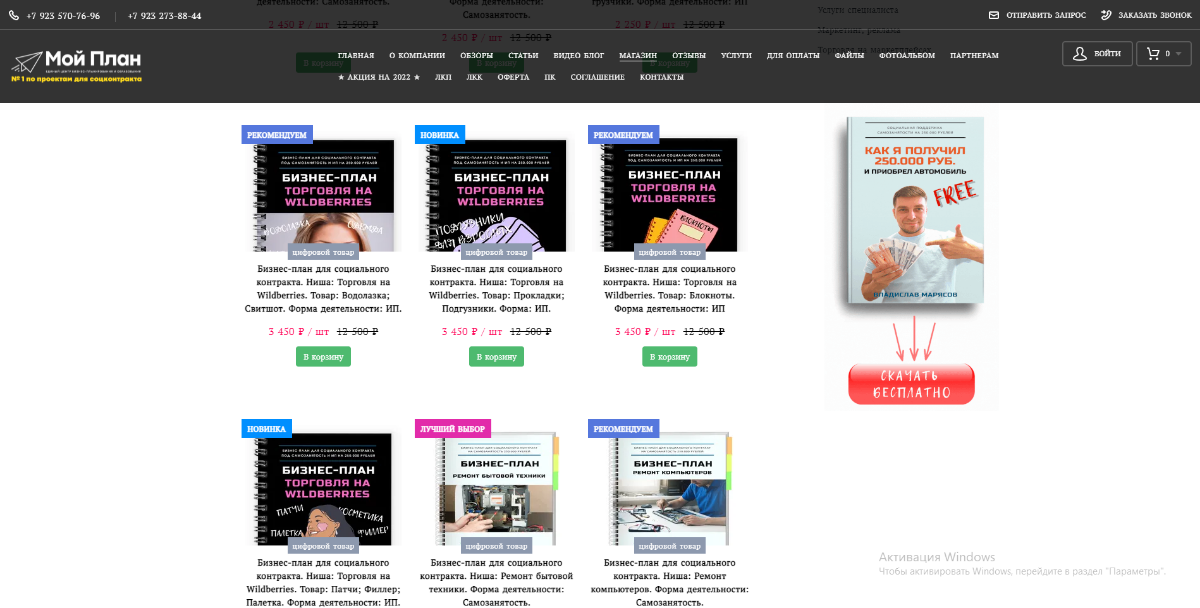Open the Ремонт компьютеров product thumbnail
This screenshot has height=608, width=1200.
click(x=670, y=490)
